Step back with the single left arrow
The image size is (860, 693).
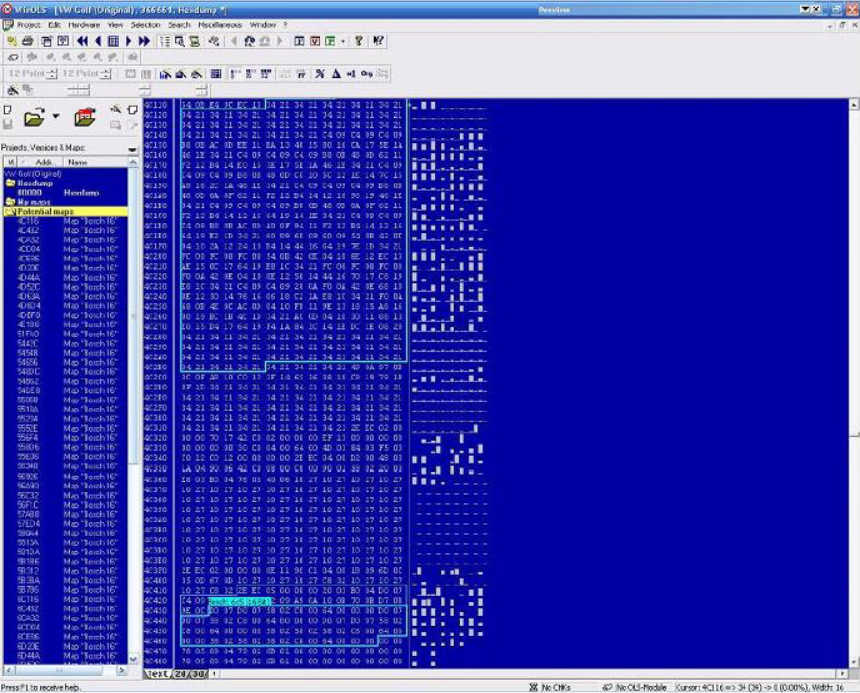coord(98,41)
